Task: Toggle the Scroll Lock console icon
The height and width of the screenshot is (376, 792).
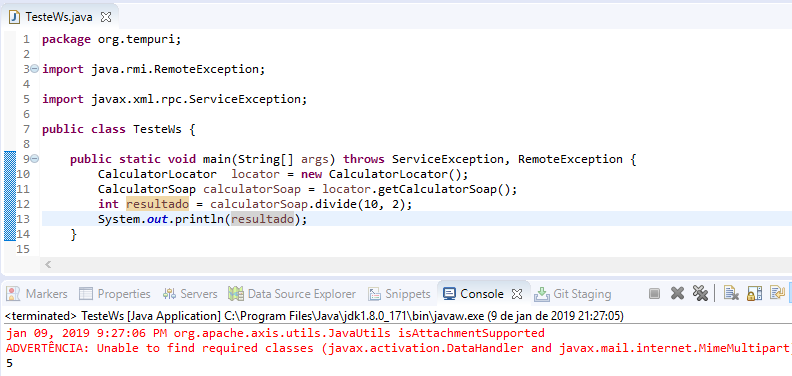Action: click(754, 293)
